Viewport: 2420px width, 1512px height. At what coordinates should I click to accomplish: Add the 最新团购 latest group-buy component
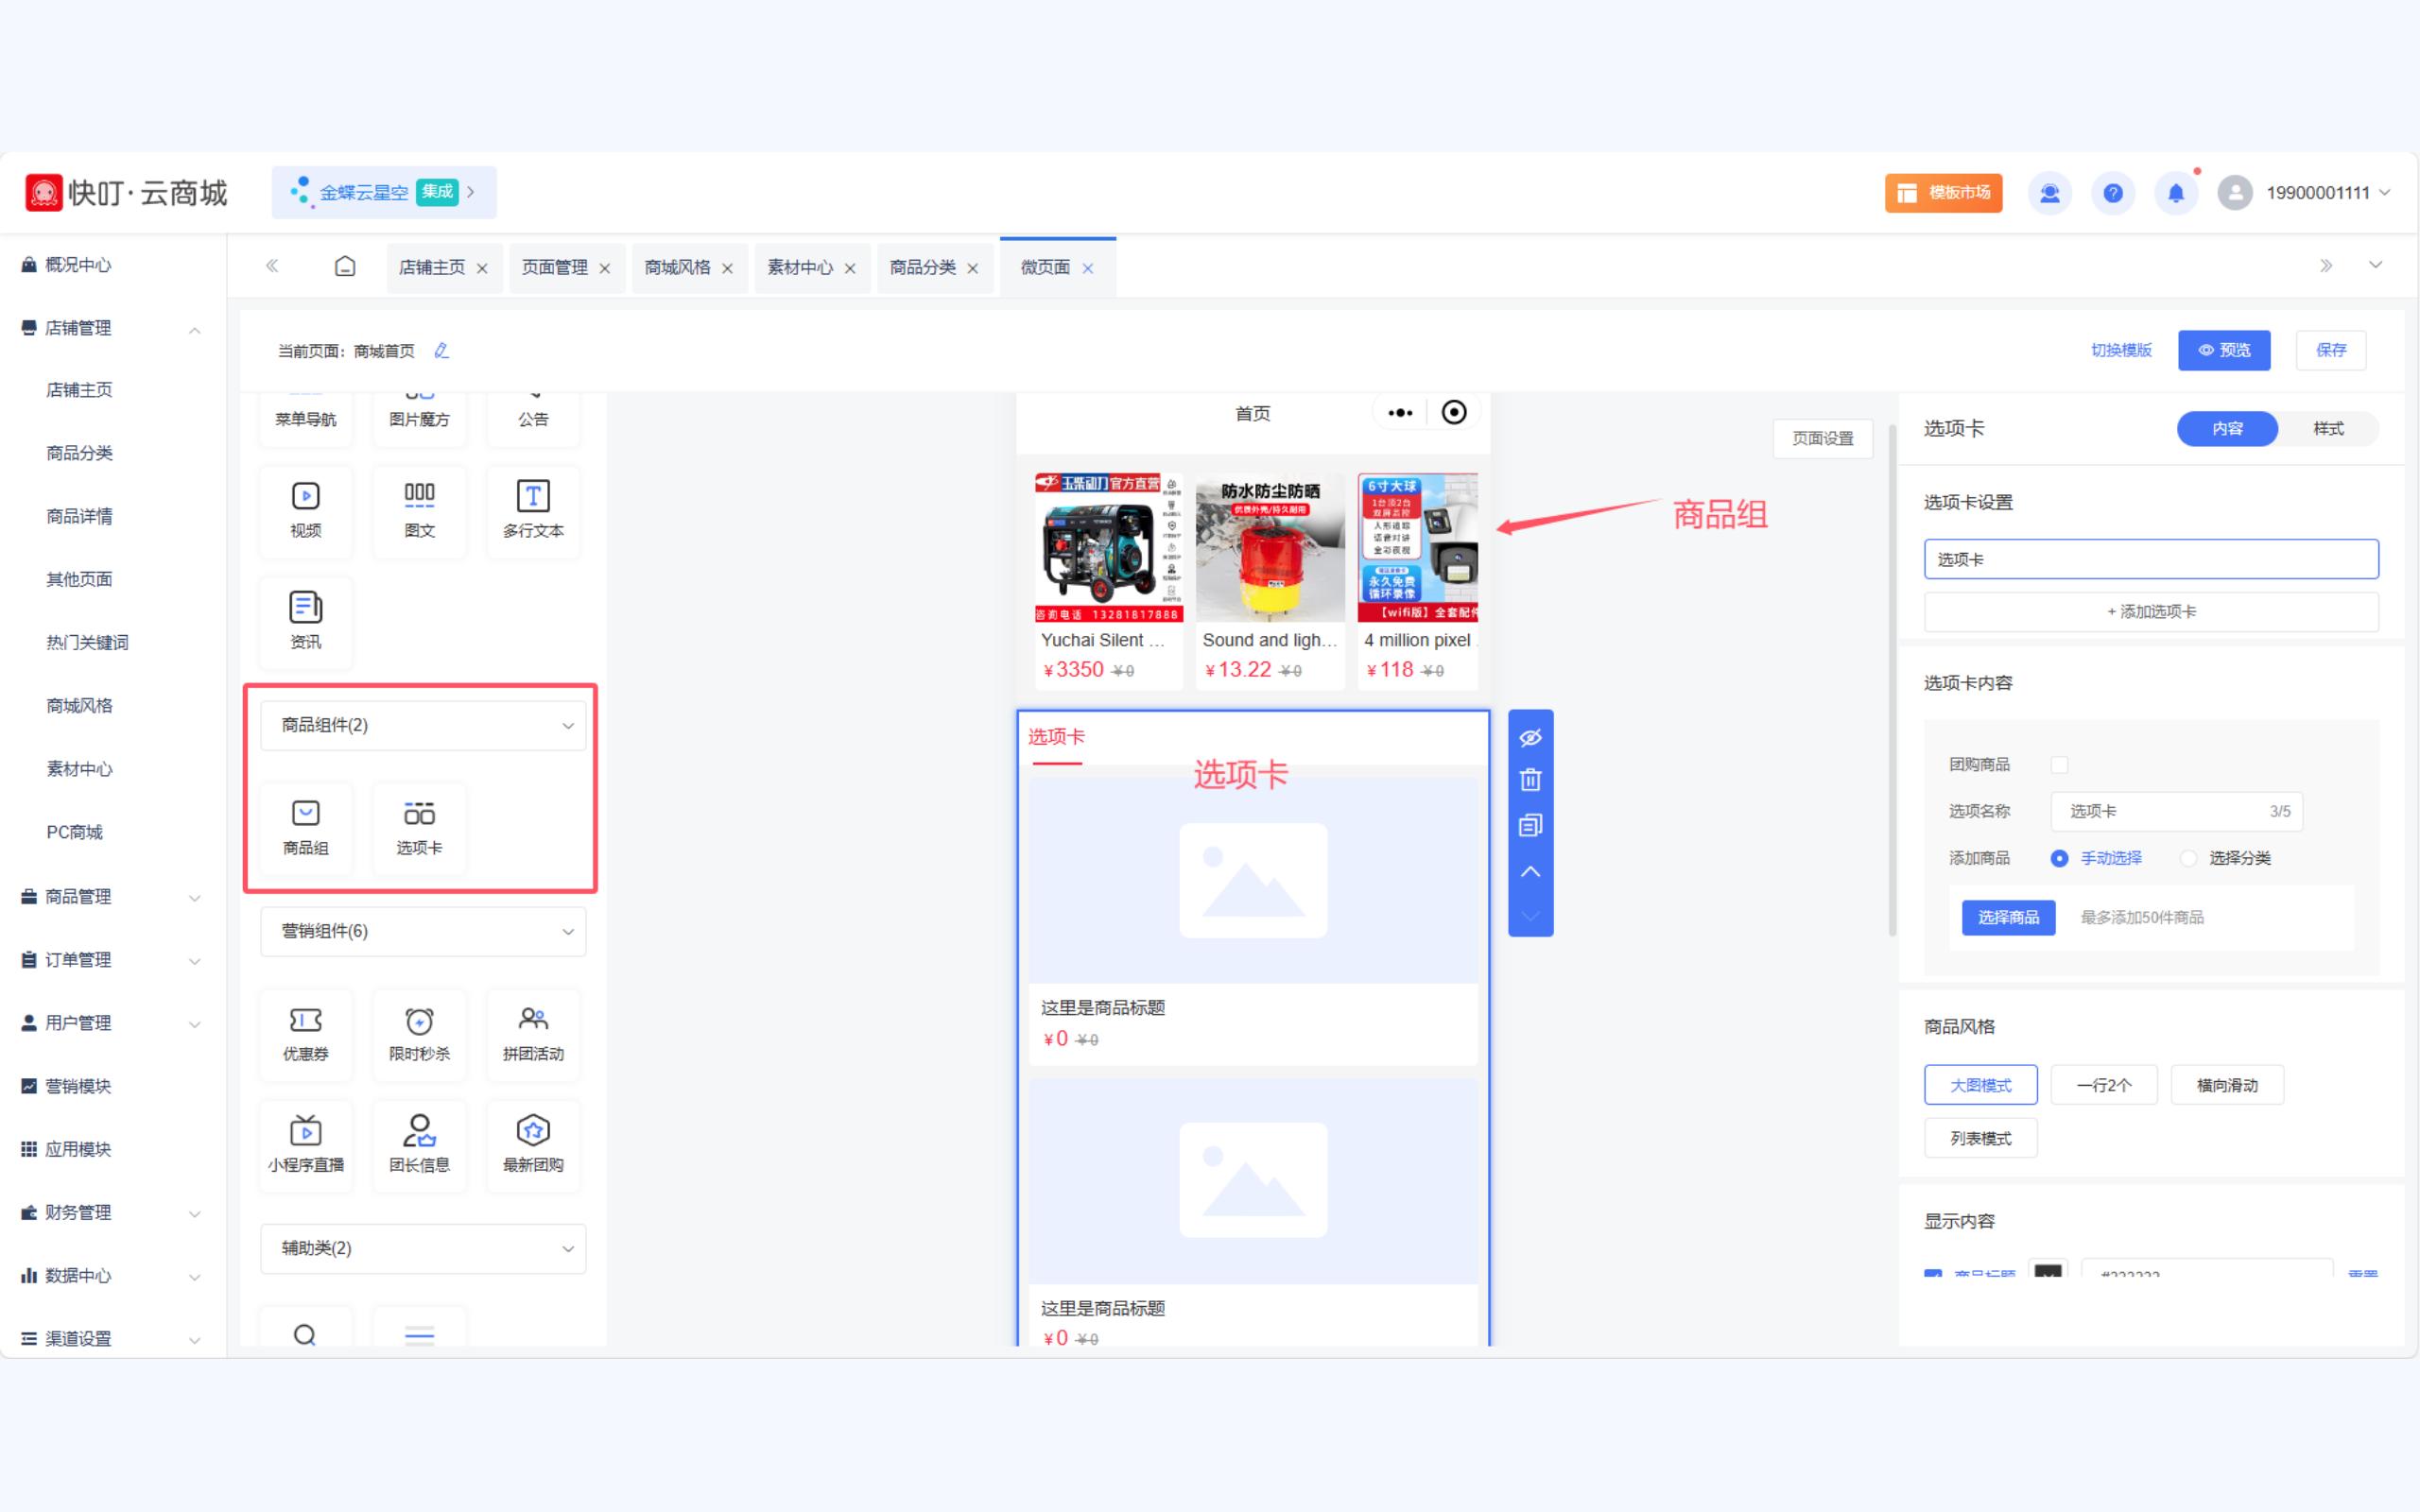pos(533,1144)
